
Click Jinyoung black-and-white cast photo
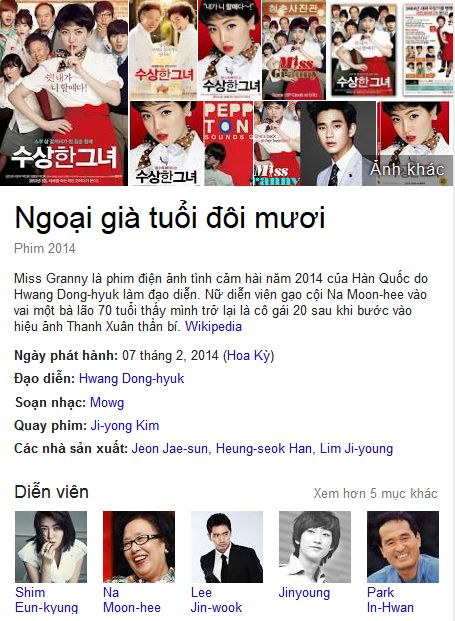(x=315, y=547)
